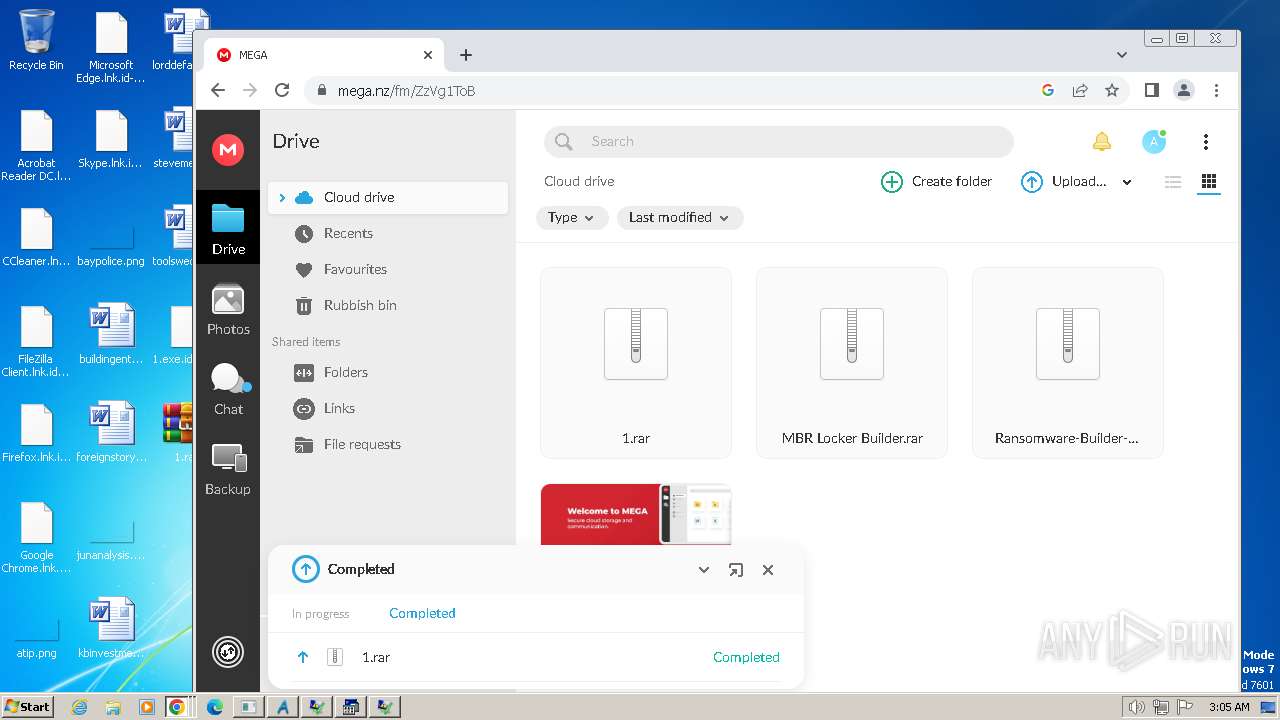1280x720 pixels.
Task: Open the Photos section
Action: point(228,309)
